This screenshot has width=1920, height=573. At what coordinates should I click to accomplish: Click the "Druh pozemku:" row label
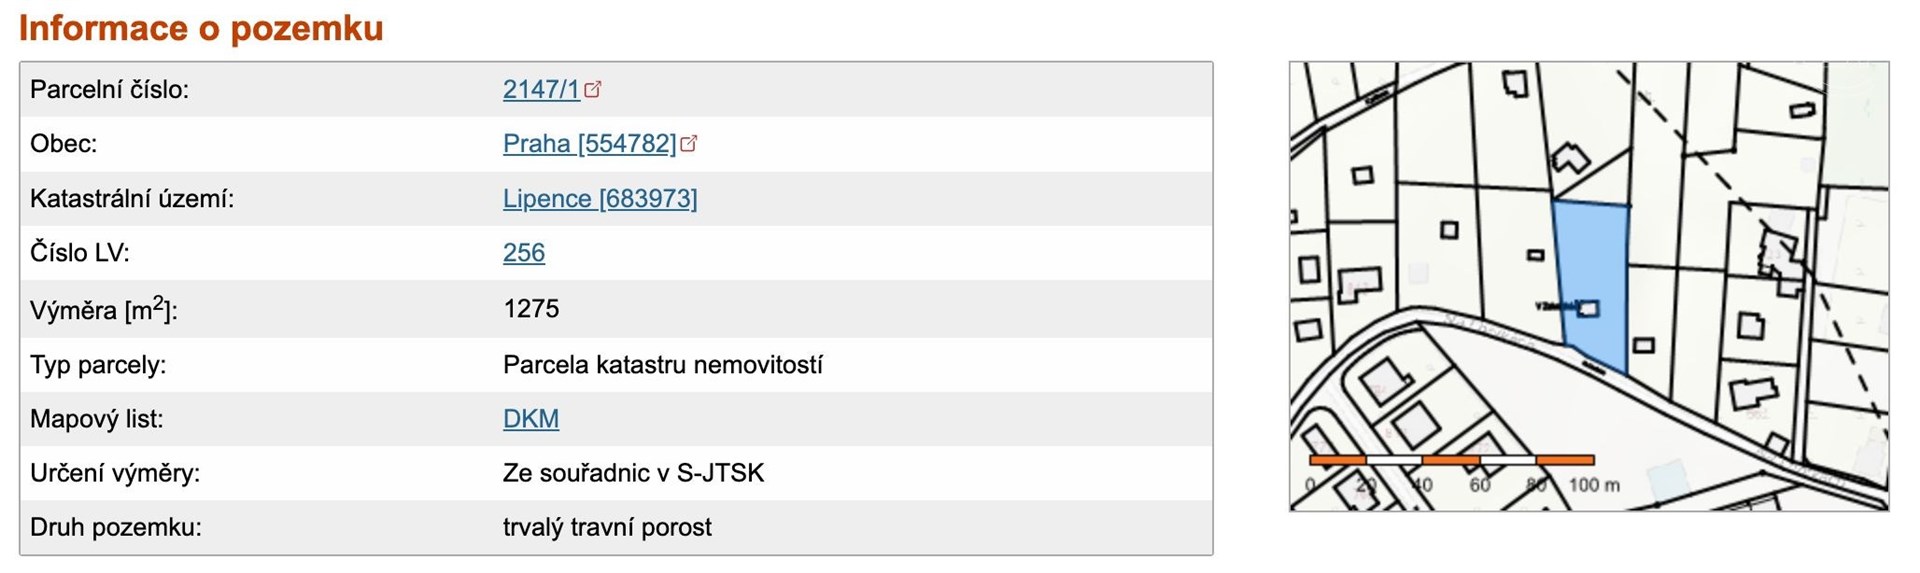[x=116, y=527]
